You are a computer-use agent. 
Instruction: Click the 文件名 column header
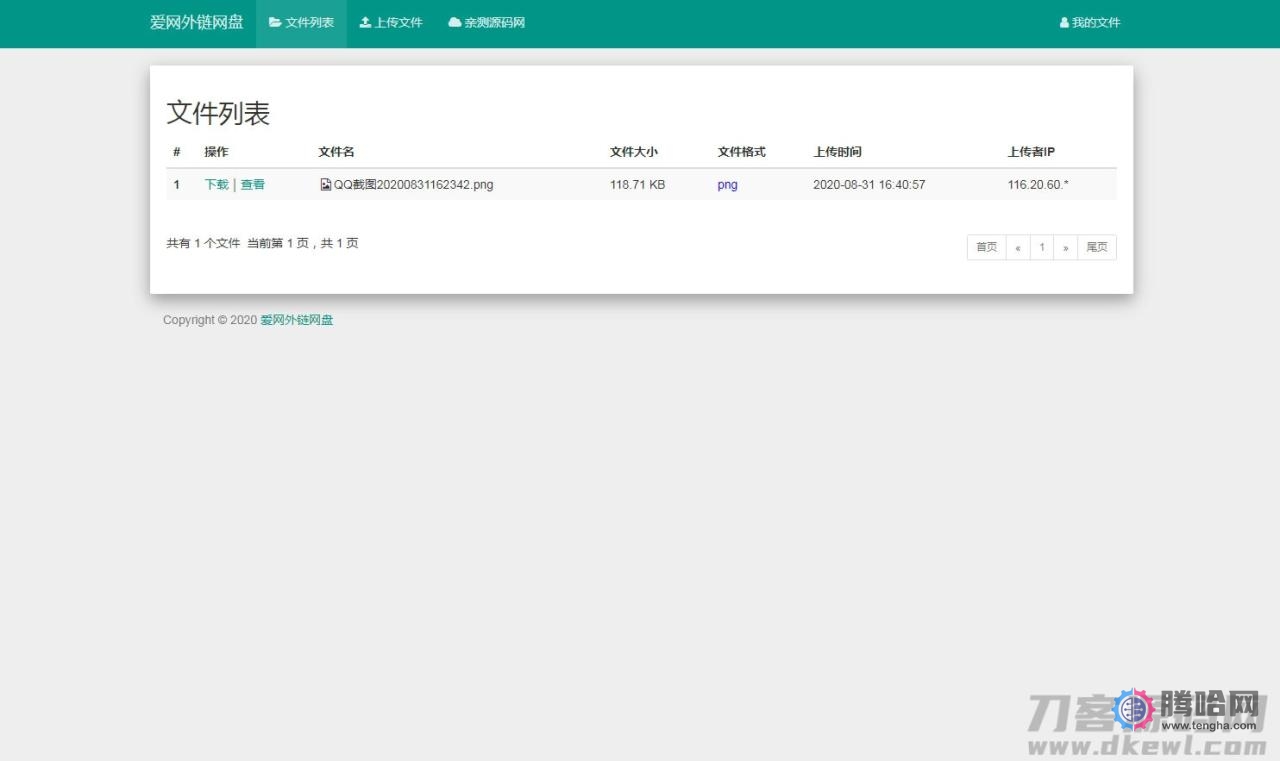336,152
